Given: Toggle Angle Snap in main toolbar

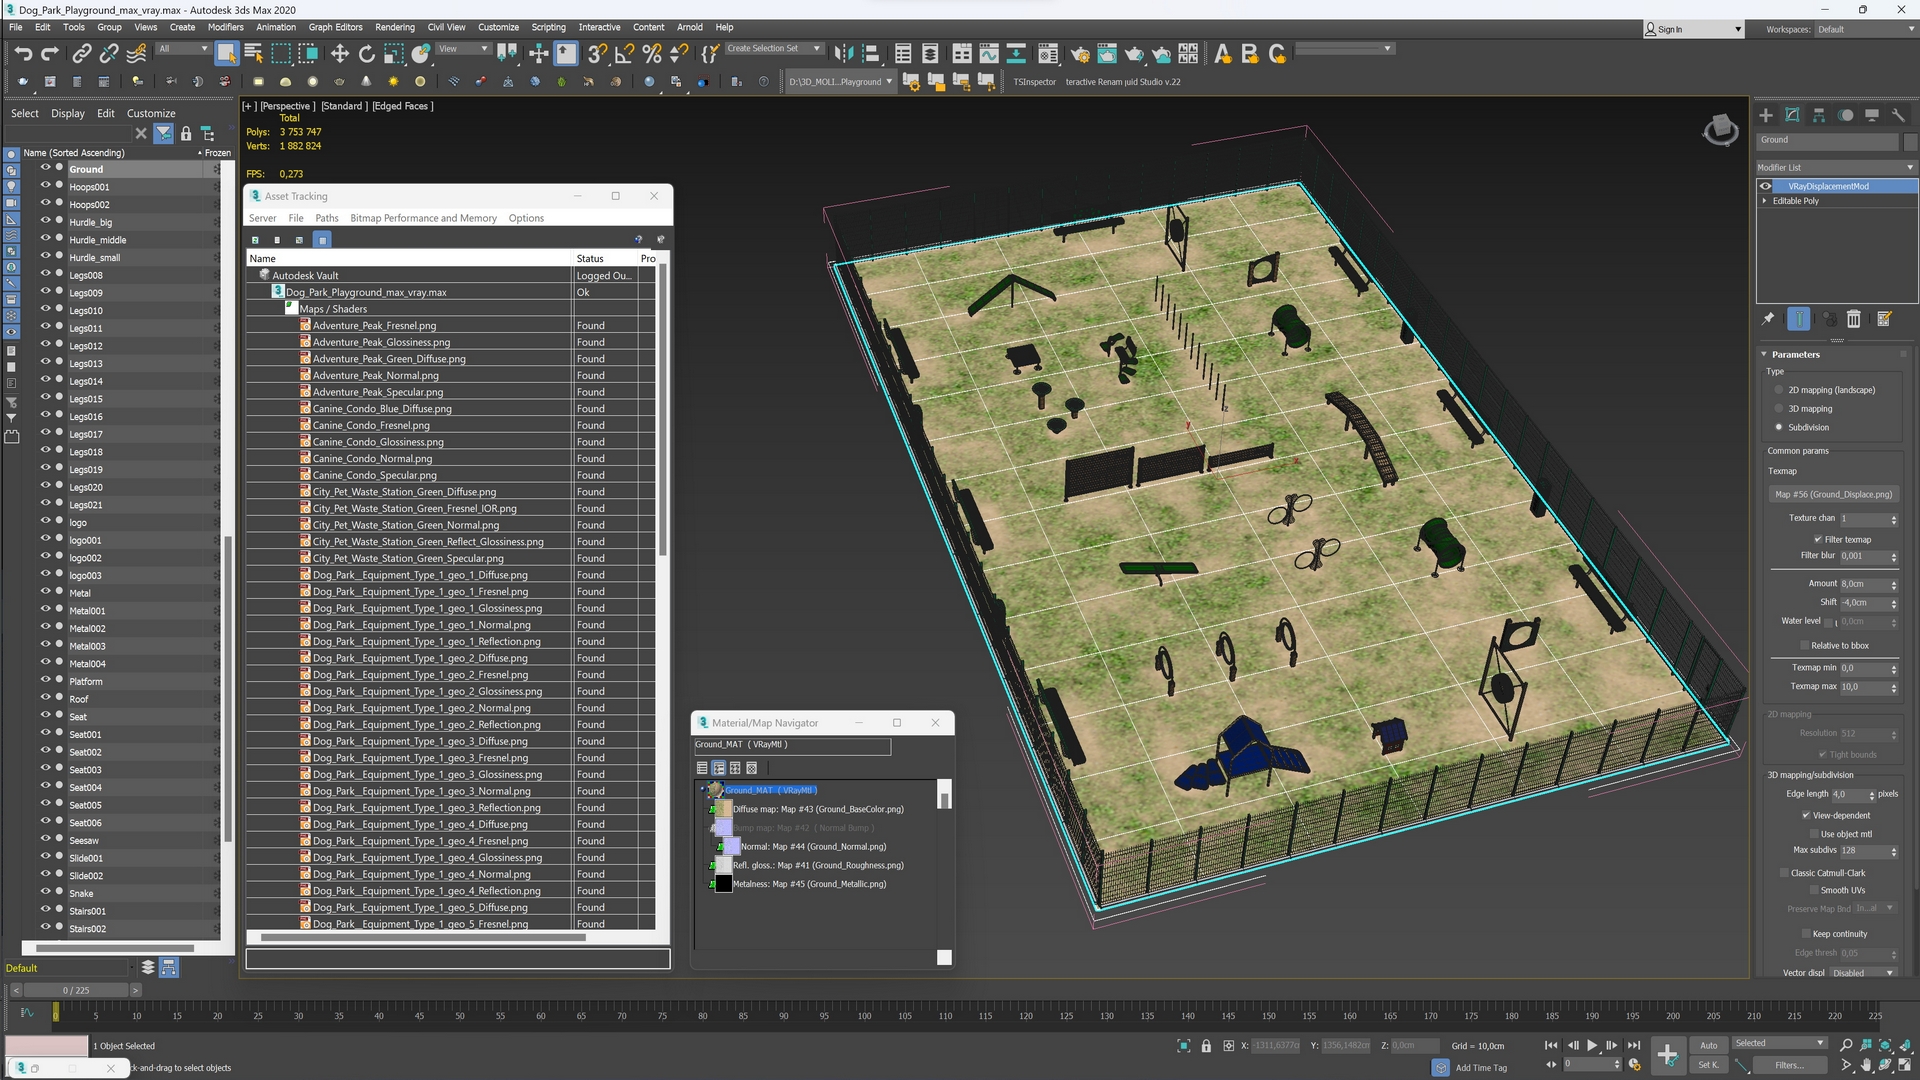Looking at the screenshot, I should point(624,54).
